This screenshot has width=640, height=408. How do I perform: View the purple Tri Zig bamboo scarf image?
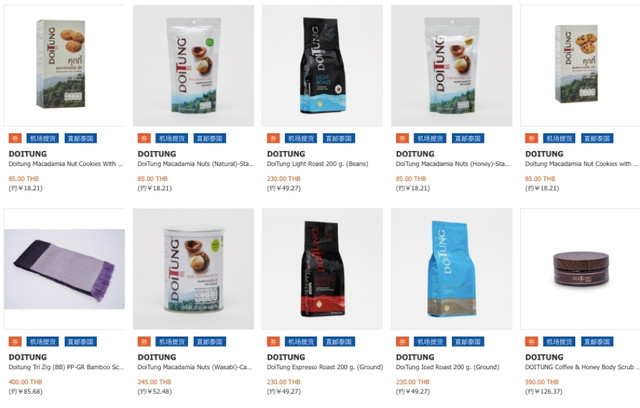pos(64,269)
